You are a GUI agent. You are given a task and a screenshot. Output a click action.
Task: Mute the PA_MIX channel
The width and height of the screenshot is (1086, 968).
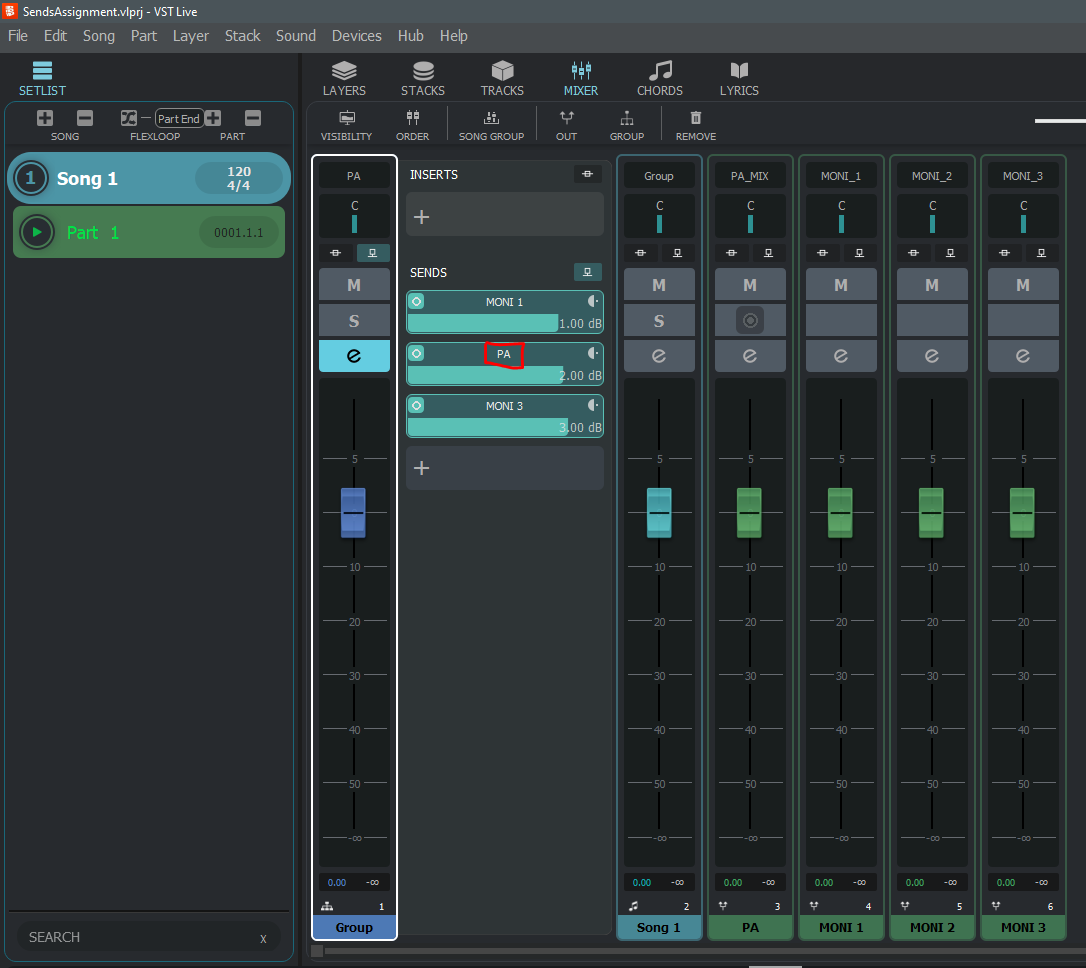click(750, 285)
